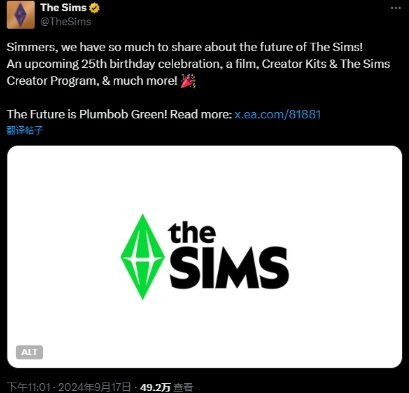Translate the post via 翻译帖子
The image size is (409, 393).
25,130
